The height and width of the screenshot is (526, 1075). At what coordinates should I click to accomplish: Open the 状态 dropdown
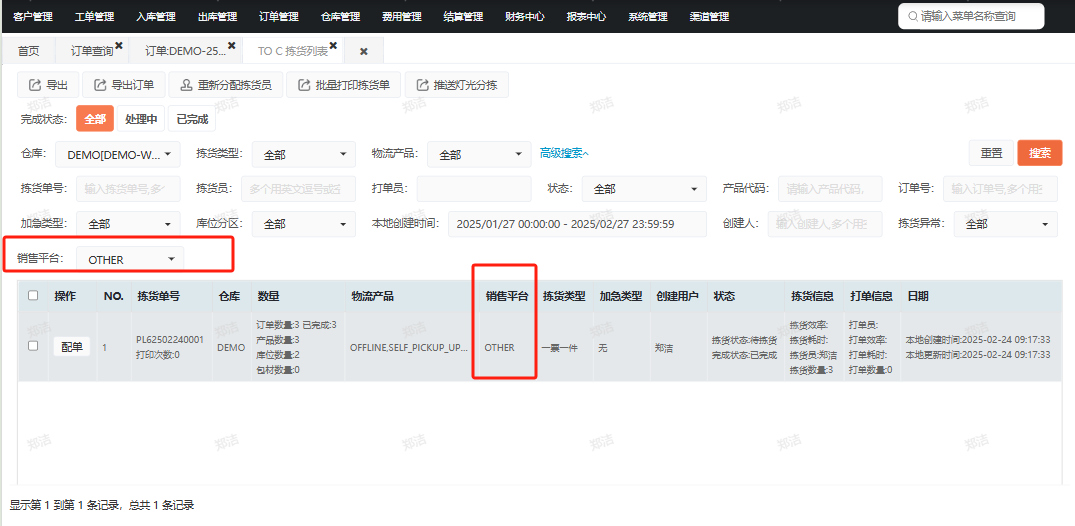click(x=644, y=189)
